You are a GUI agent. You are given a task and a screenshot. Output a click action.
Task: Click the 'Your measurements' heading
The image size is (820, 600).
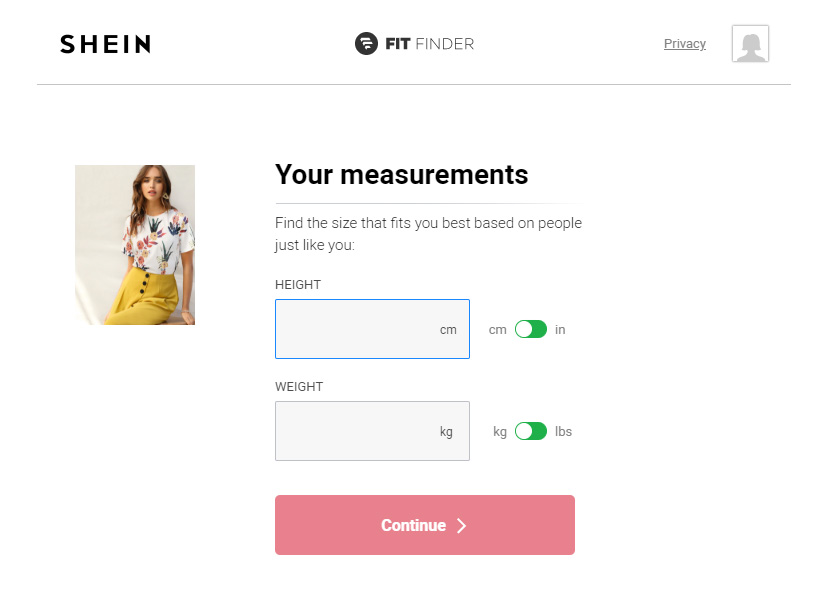[401, 174]
